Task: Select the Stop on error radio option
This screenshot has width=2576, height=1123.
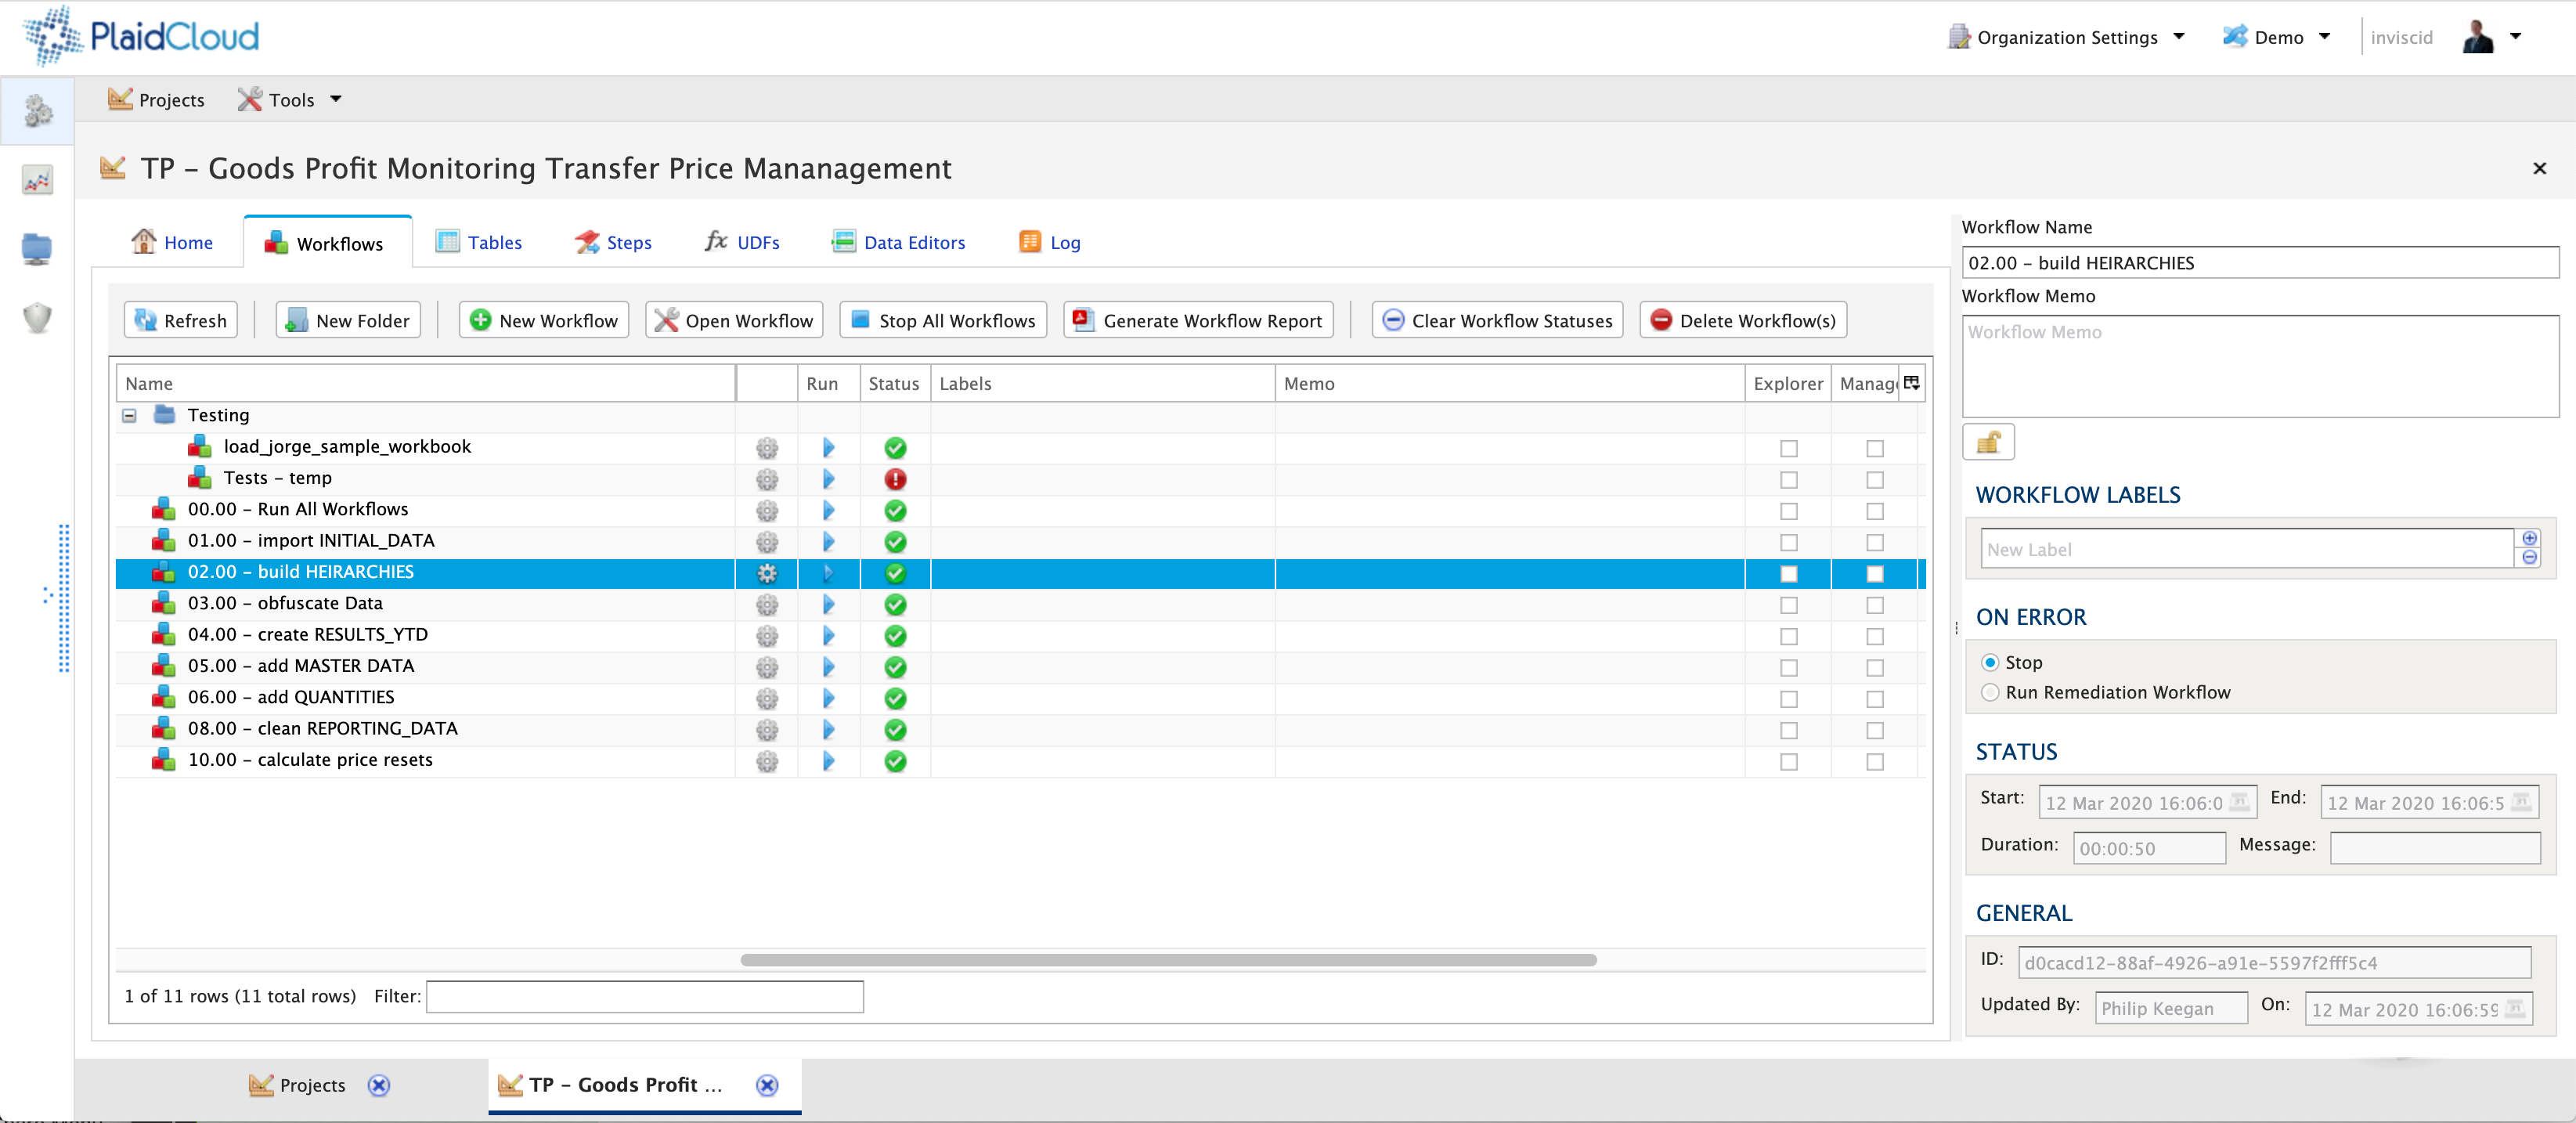Action: pos(1990,662)
